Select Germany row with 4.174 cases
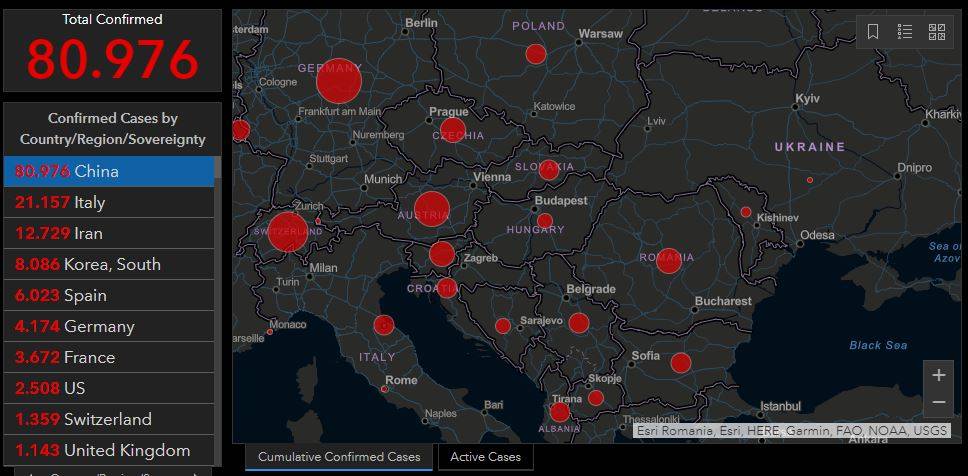 coord(109,326)
